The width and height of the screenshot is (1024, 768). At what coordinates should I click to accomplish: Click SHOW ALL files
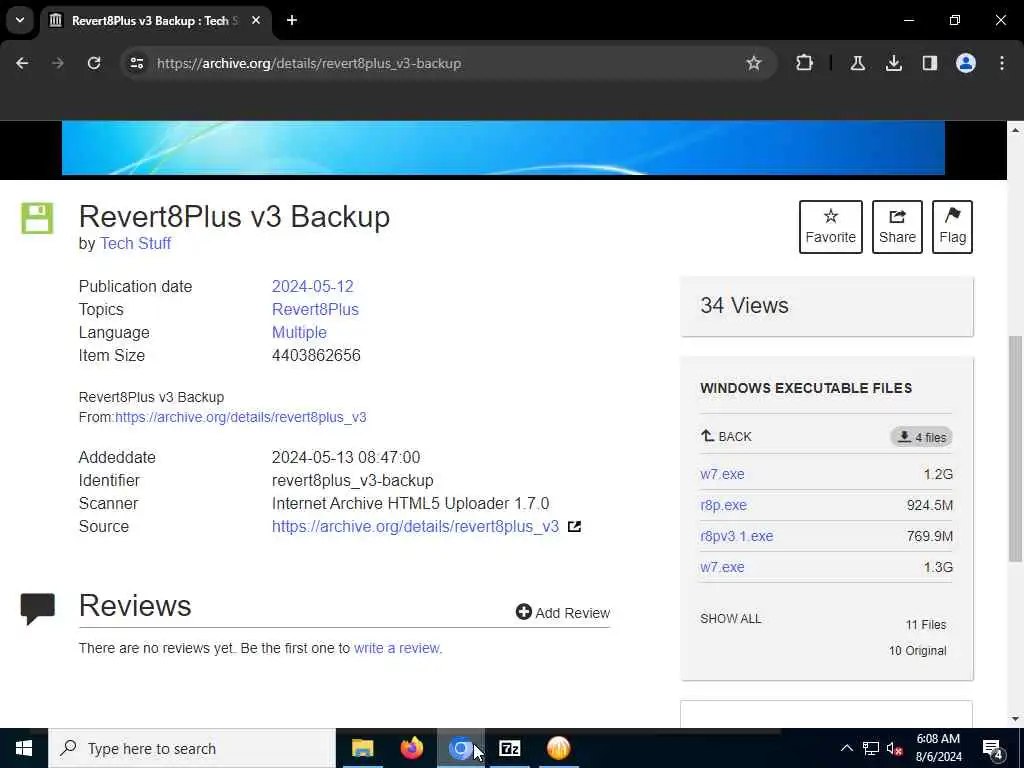point(731,618)
